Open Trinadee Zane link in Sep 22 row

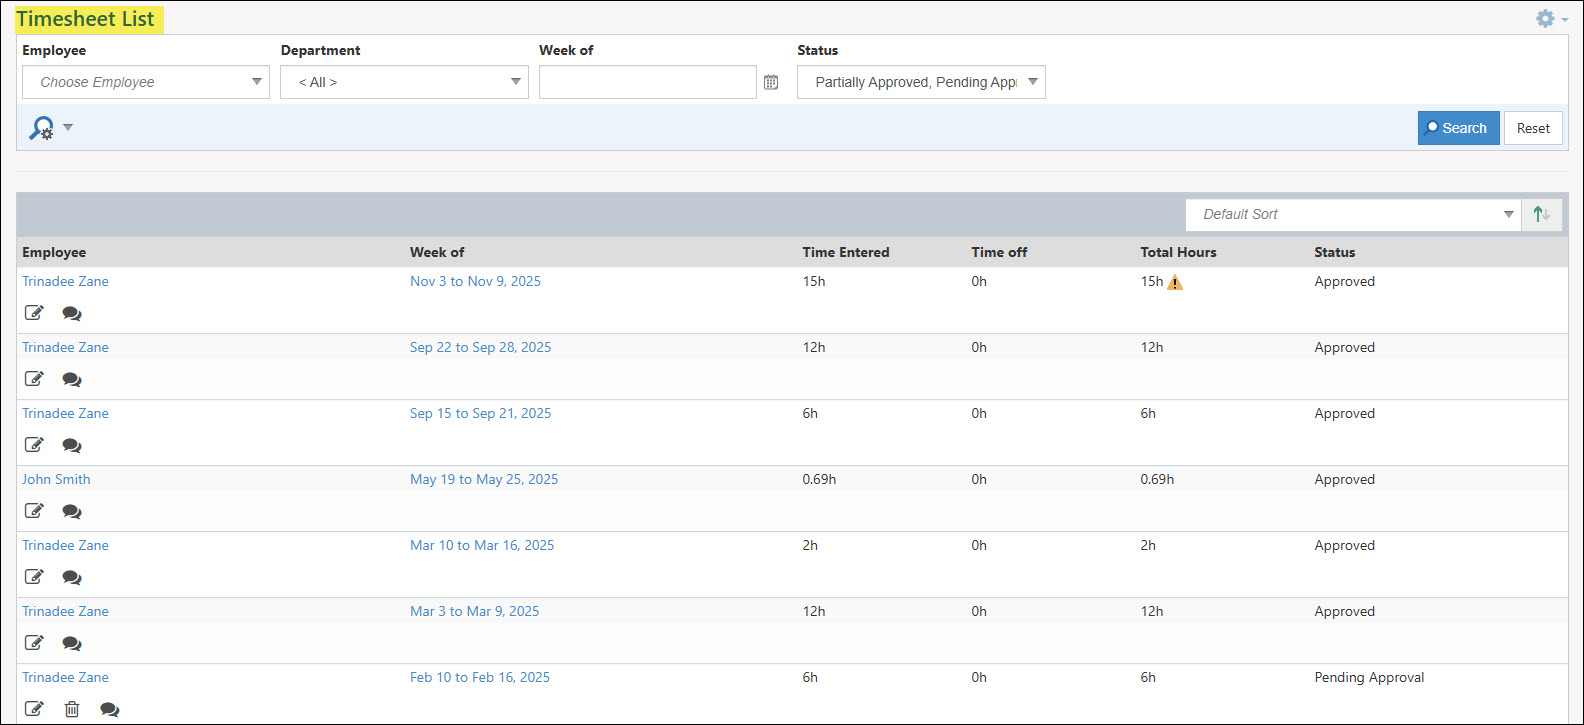[x=65, y=347]
